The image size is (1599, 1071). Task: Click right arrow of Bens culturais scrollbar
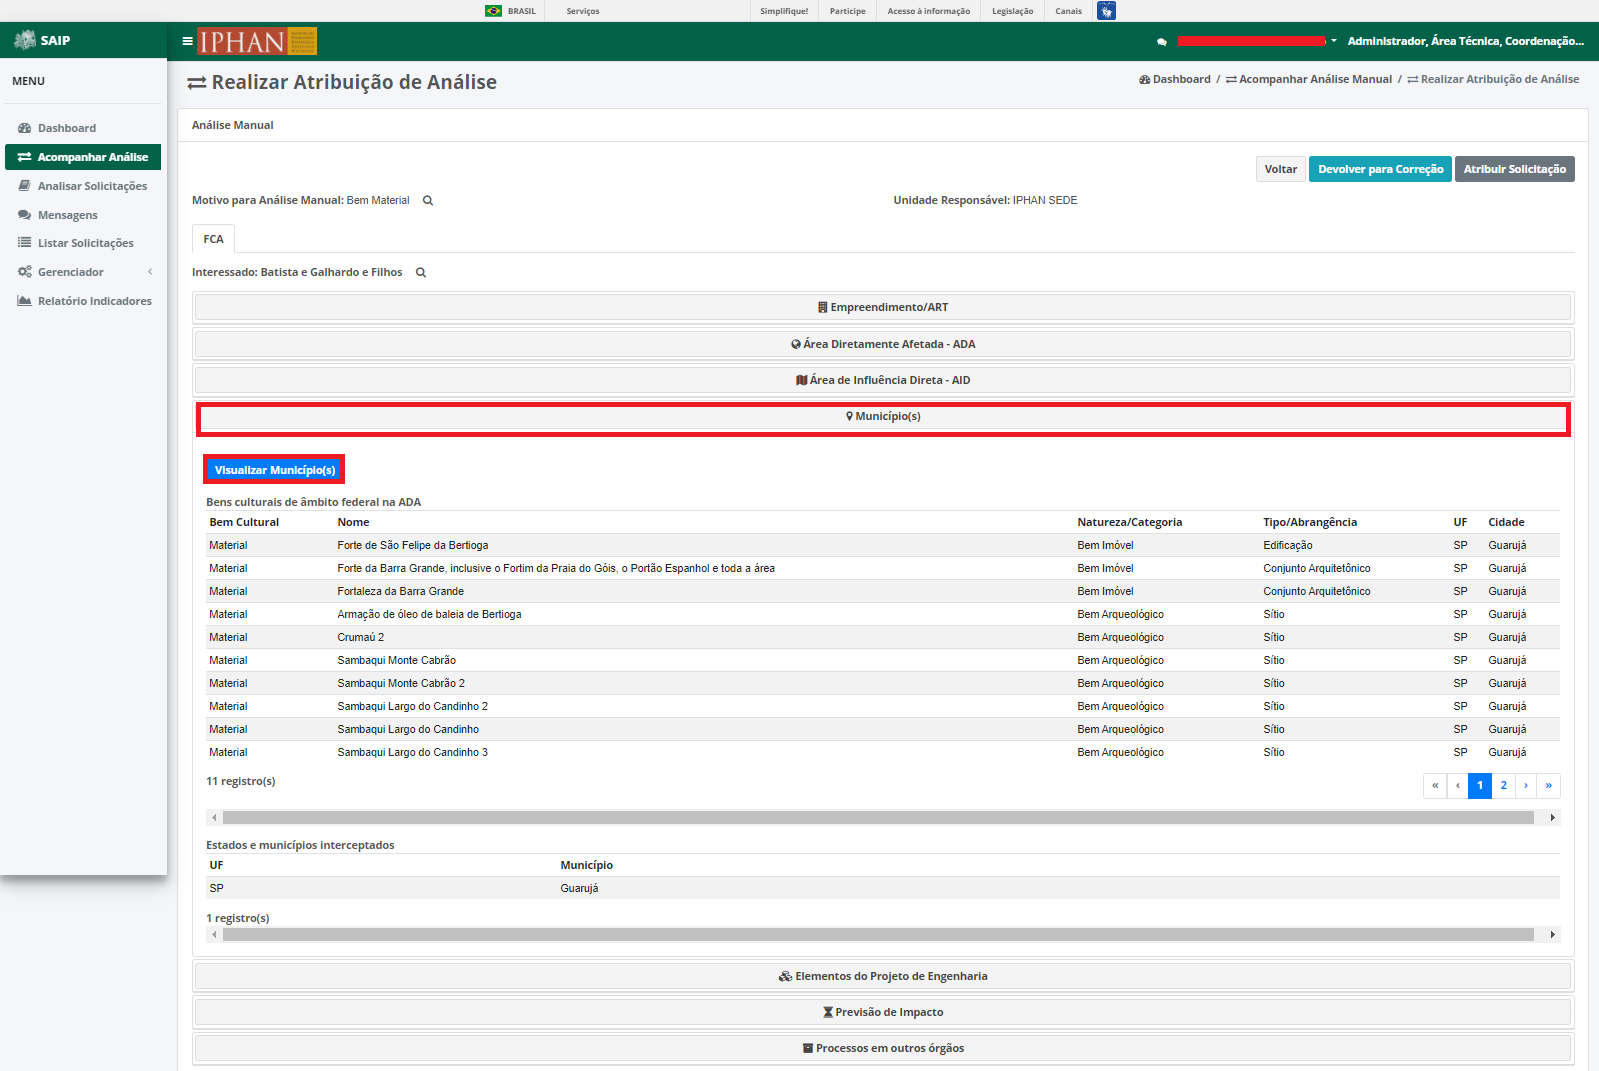pyautogui.click(x=1552, y=818)
